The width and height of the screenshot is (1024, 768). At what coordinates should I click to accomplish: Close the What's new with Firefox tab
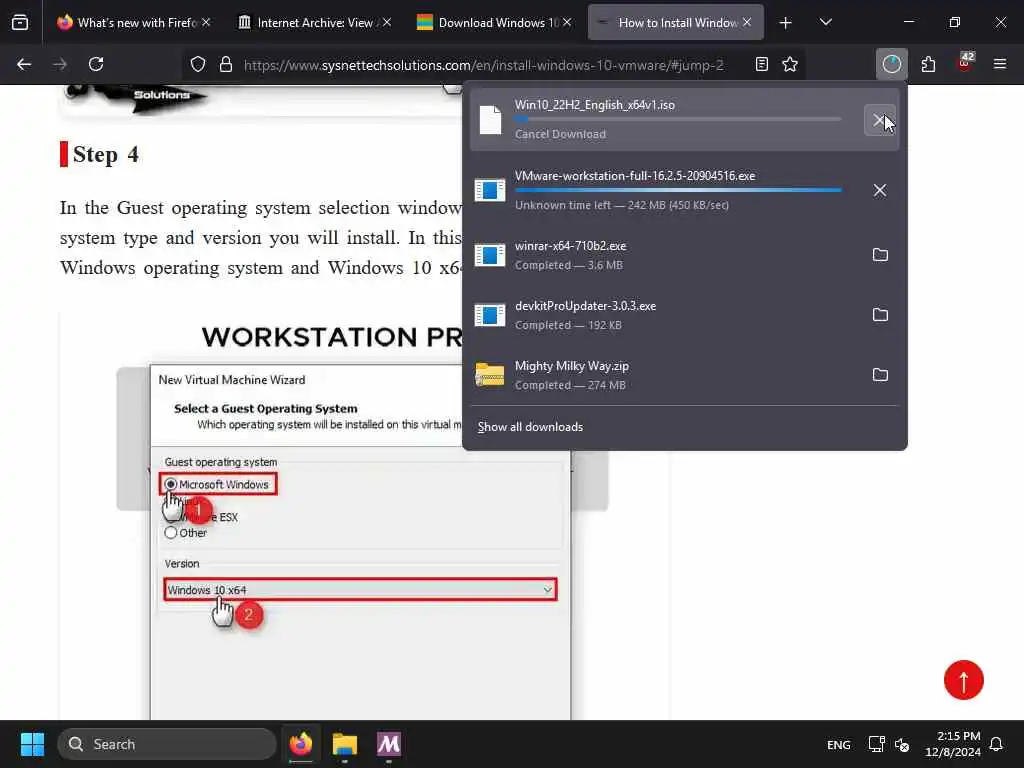206,22
